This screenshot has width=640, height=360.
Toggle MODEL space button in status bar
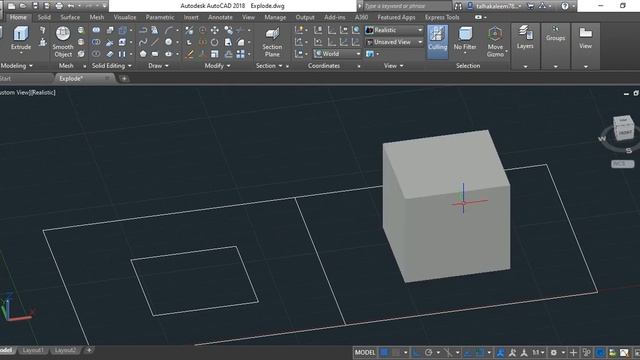pyautogui.click(x=365, y=352)
